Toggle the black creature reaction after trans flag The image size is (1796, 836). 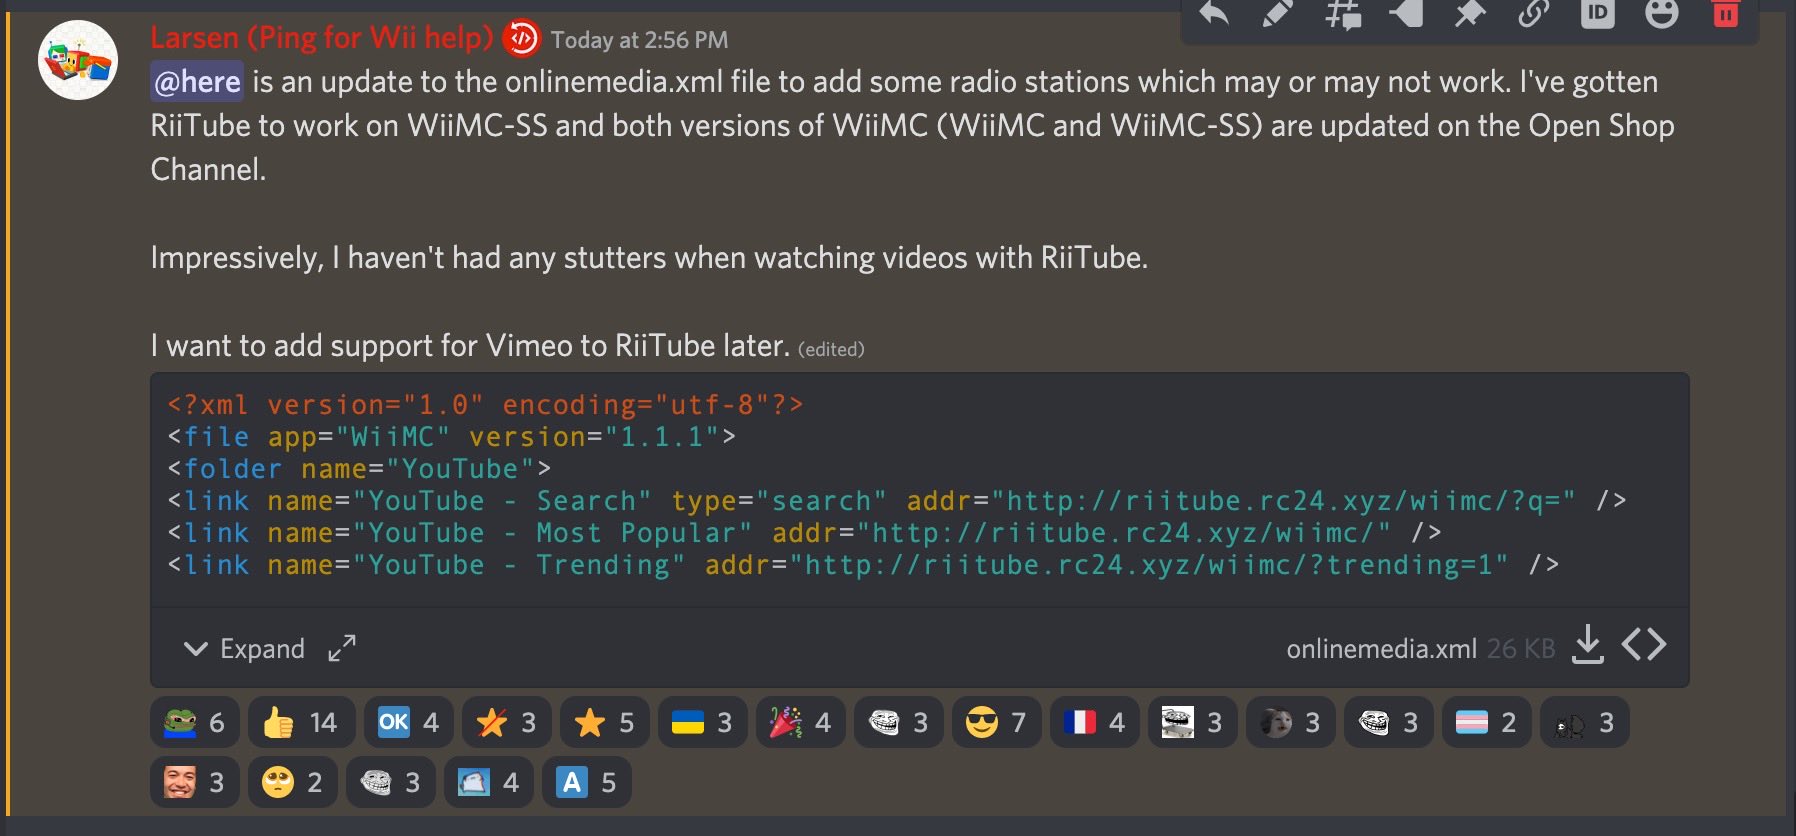(x=1584, y=722)
